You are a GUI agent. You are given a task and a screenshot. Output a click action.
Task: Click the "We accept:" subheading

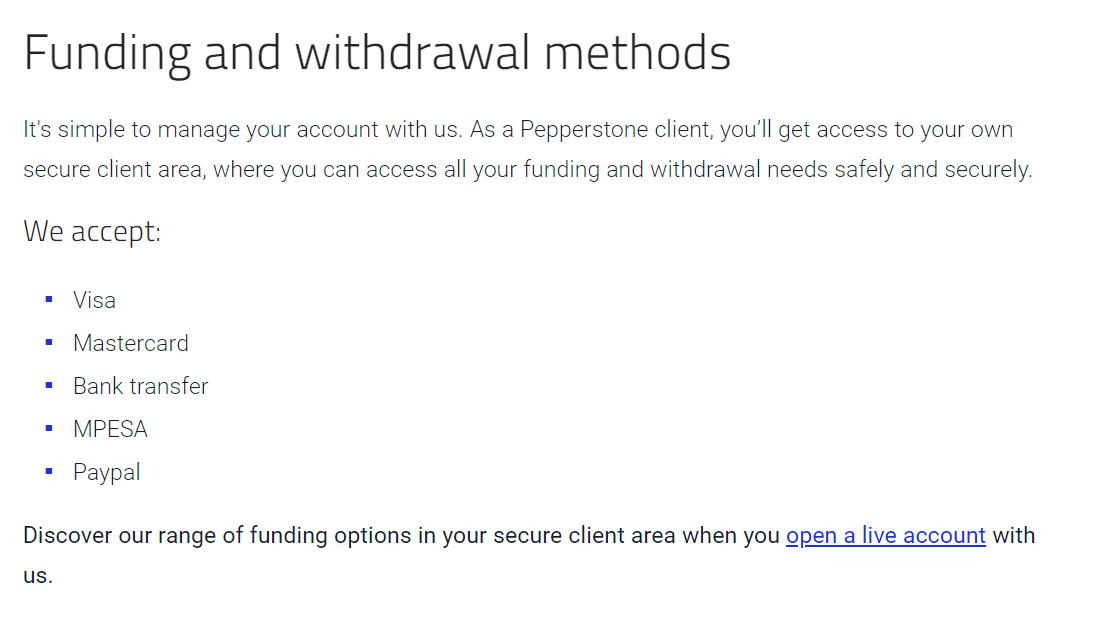(x=92, y=232)
